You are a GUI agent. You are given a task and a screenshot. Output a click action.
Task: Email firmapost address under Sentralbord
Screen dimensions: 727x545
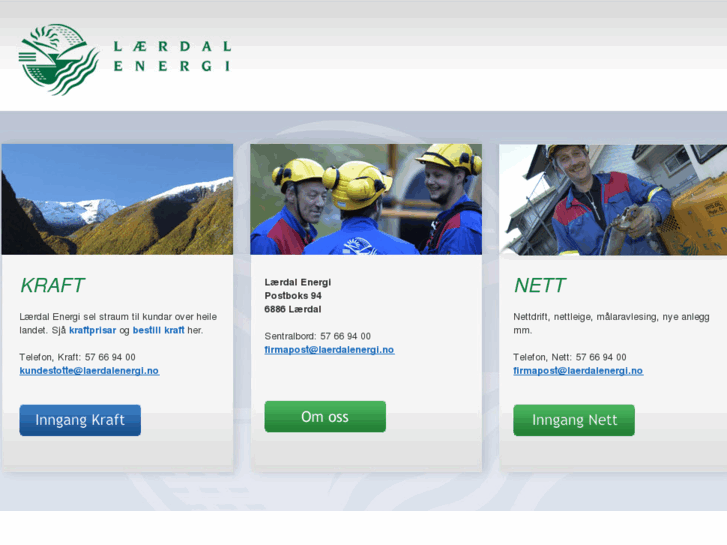click(329, 350)
